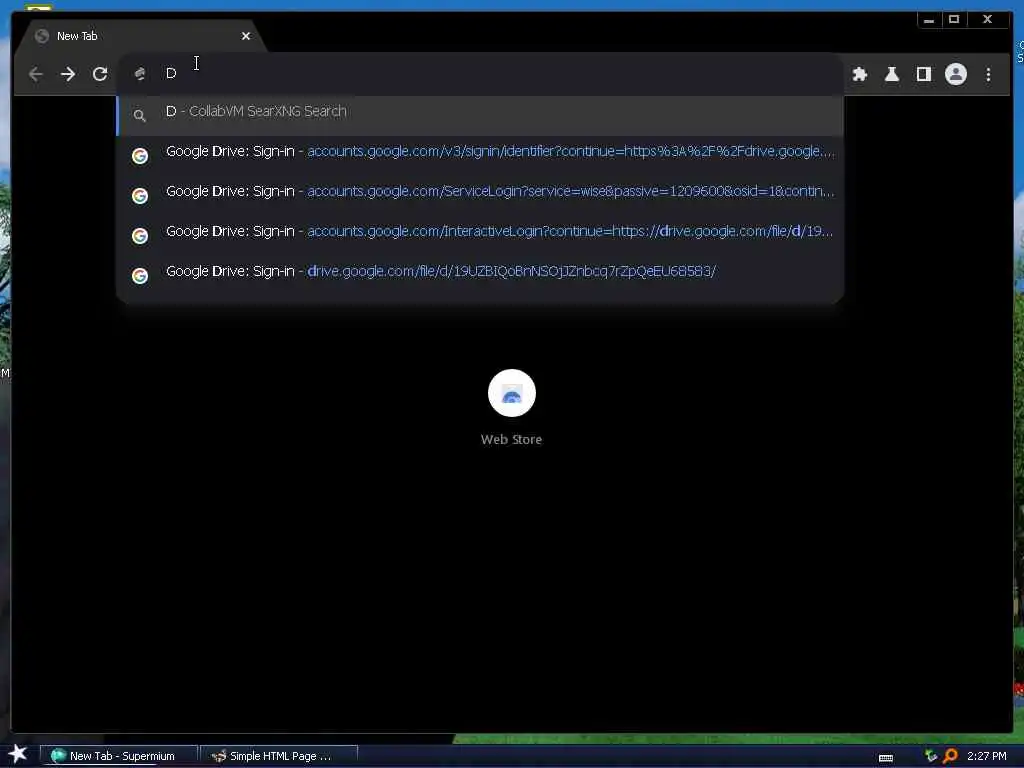Toggle the side panel icon
The height and width of the screenshot is (768, 1024).
923,74
